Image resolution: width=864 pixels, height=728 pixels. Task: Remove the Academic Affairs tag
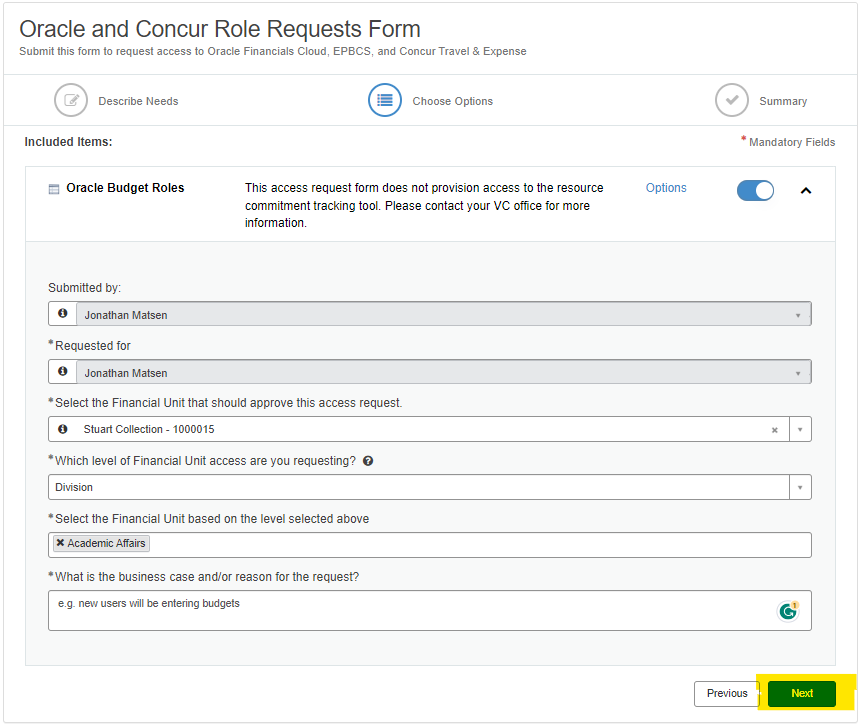tap(61, 543)
